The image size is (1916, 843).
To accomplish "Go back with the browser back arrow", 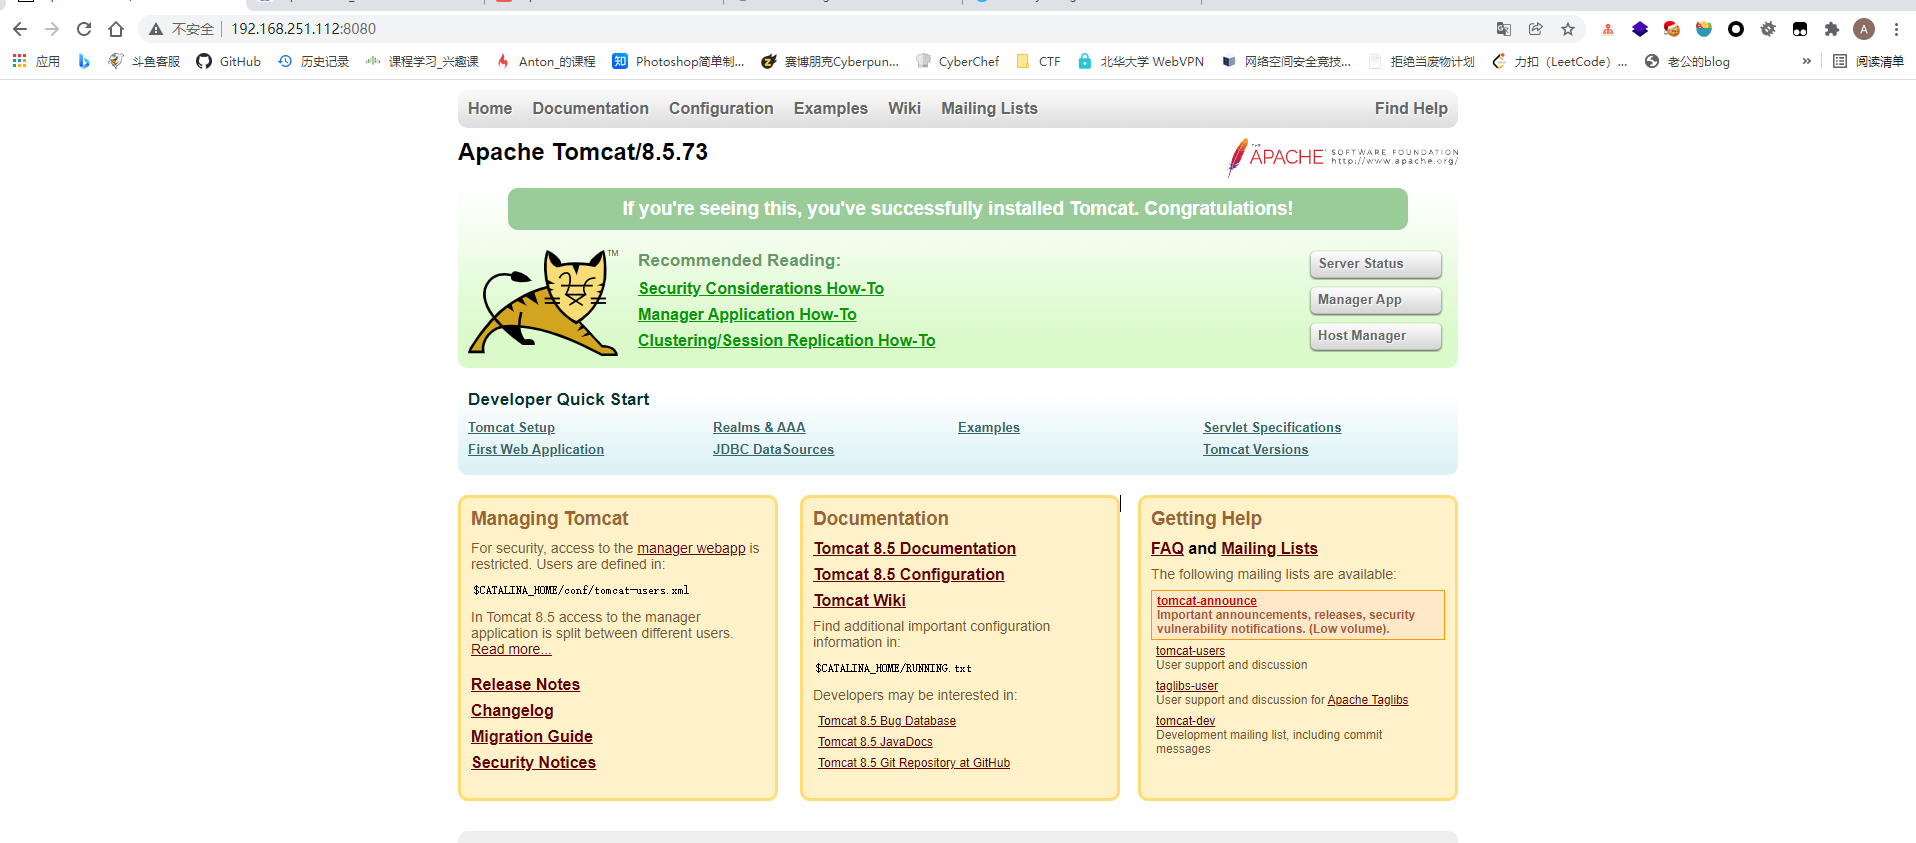I will (20, 29).
